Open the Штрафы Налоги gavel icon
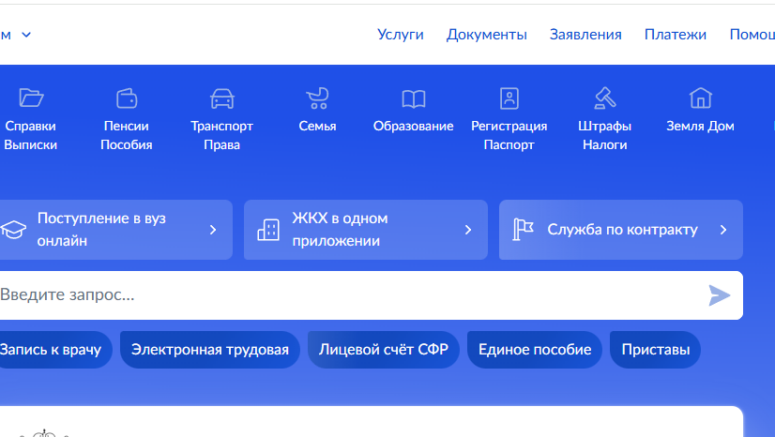The height and width of the screenshot is (437, 775). (x=604, y=98)
